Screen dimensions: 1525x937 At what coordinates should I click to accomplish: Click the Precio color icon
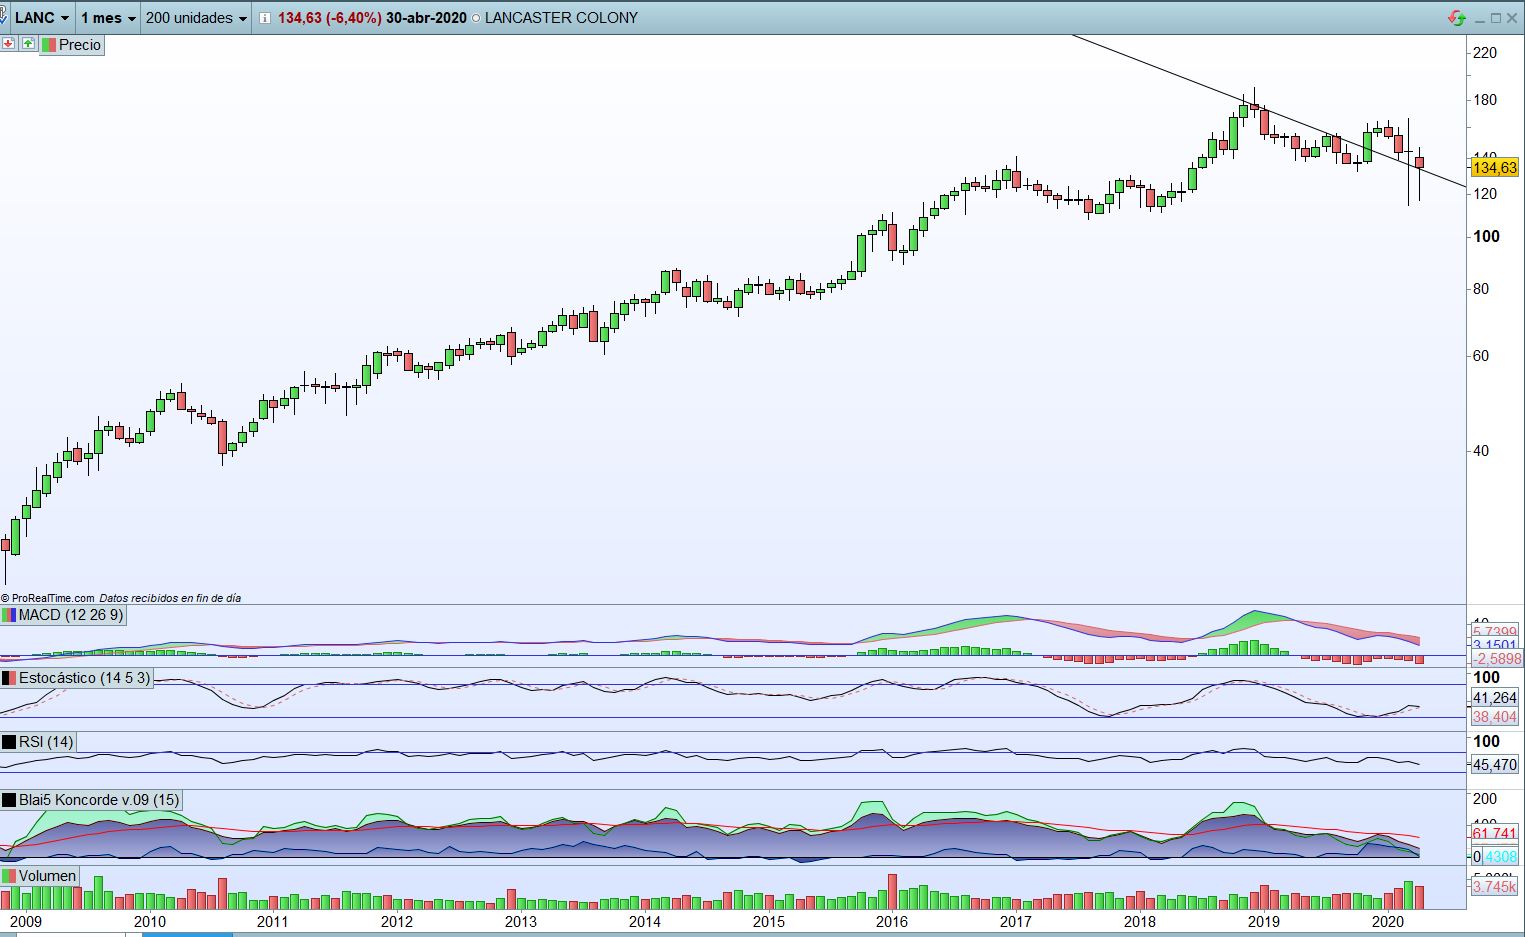[x=49, y=45]
